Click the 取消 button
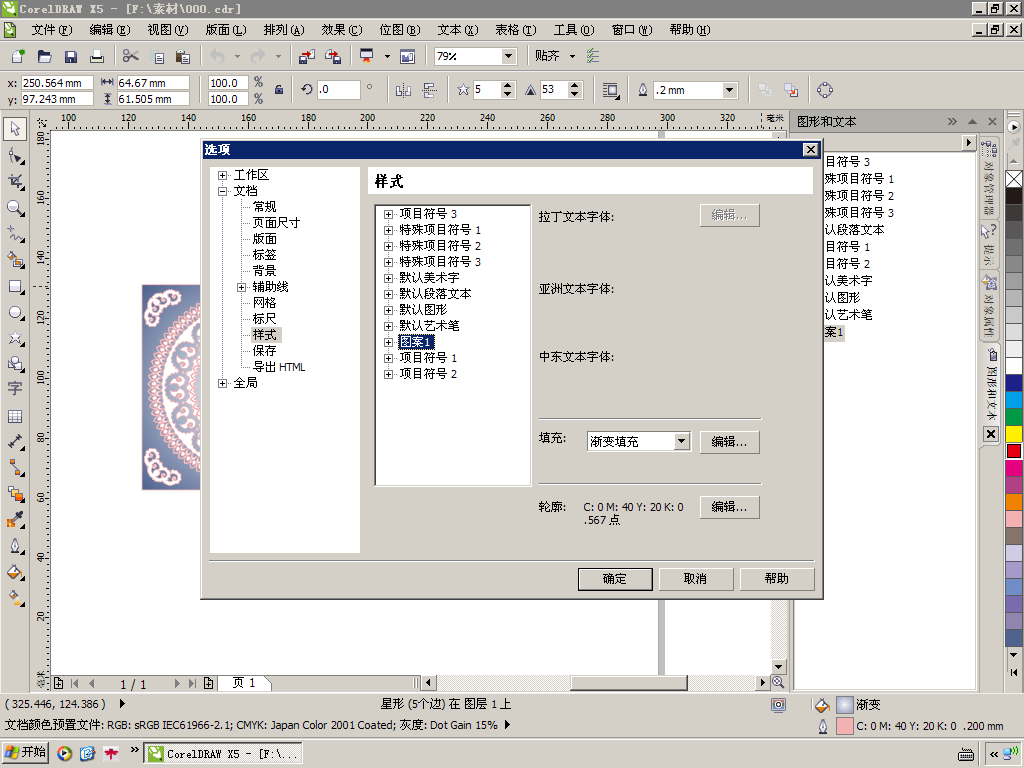Image resolution: width=1024 pixels, height=768 pixels. click(x=696, y=579)
